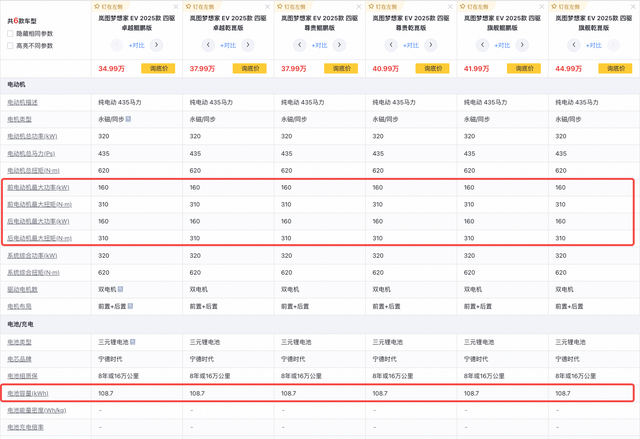This screenshot has height=439, width=640.
Task: Click the 电池/充电 section header
Action: coord(20,324)
